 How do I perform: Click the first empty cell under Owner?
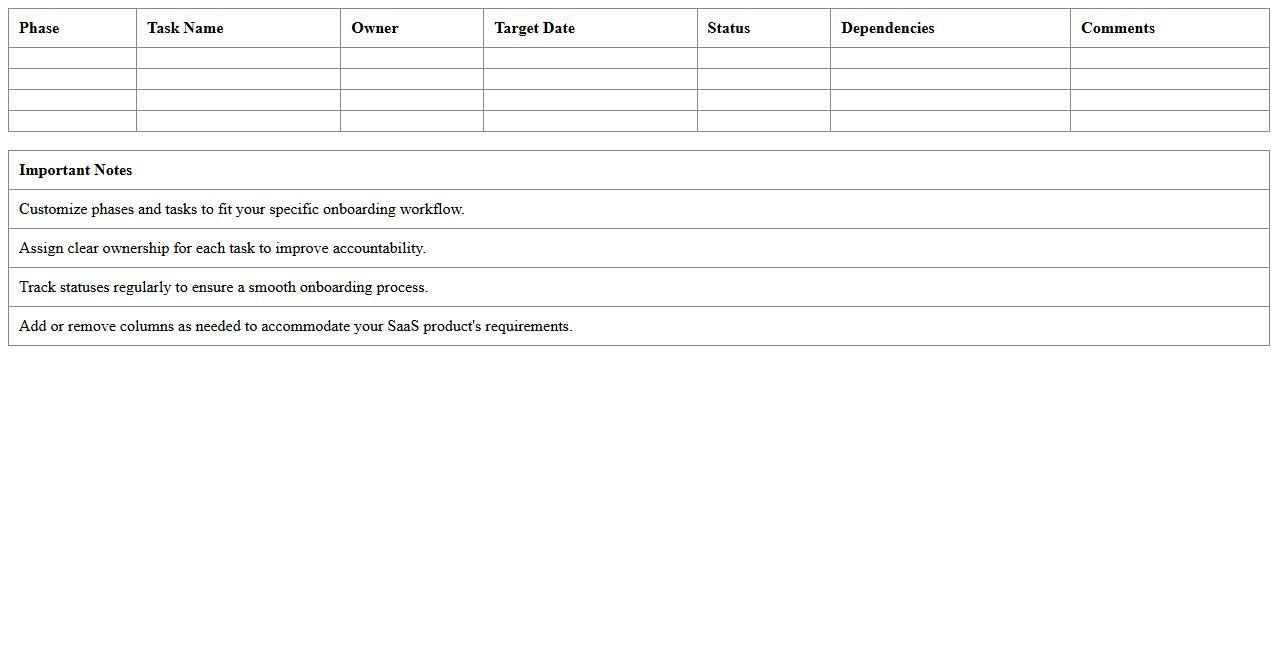tap(411, 58)
